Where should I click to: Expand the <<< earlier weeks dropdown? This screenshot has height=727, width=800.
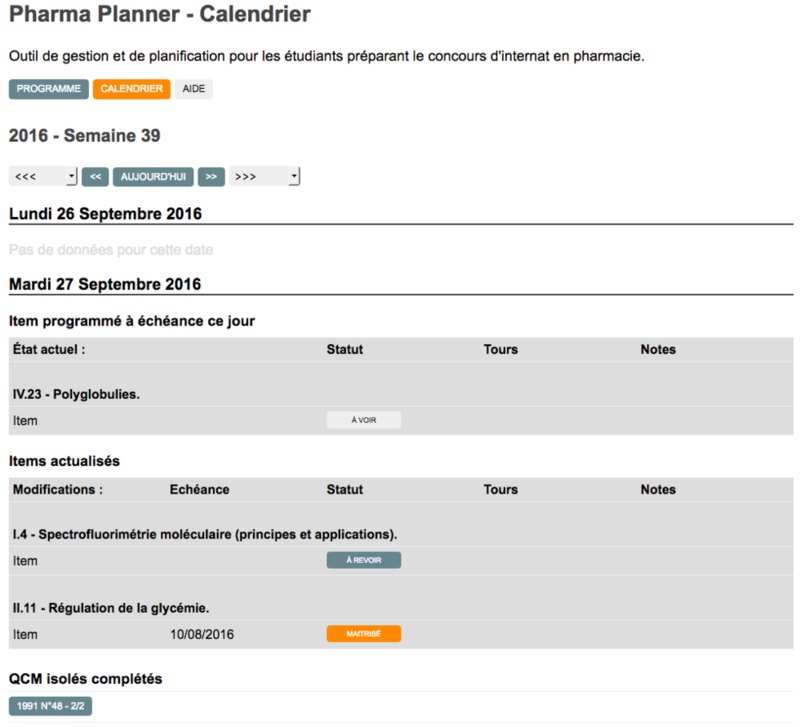click(x=43, y=177)
